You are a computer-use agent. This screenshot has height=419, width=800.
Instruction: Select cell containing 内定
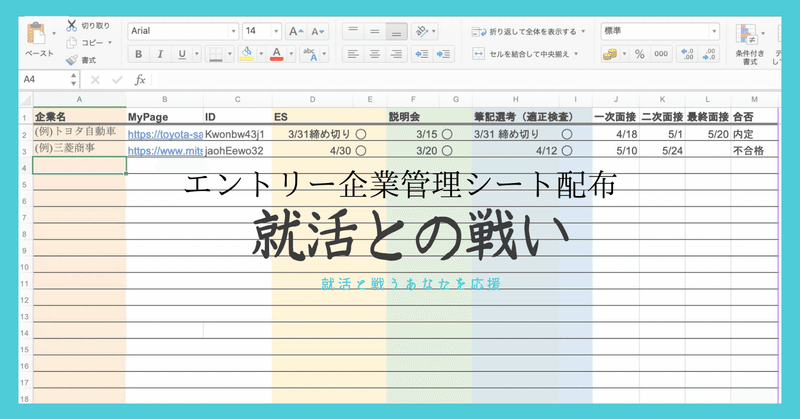(x=754, y=134)
